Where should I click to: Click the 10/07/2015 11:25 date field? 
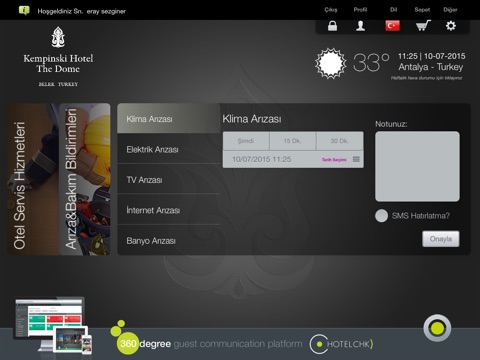293,159
